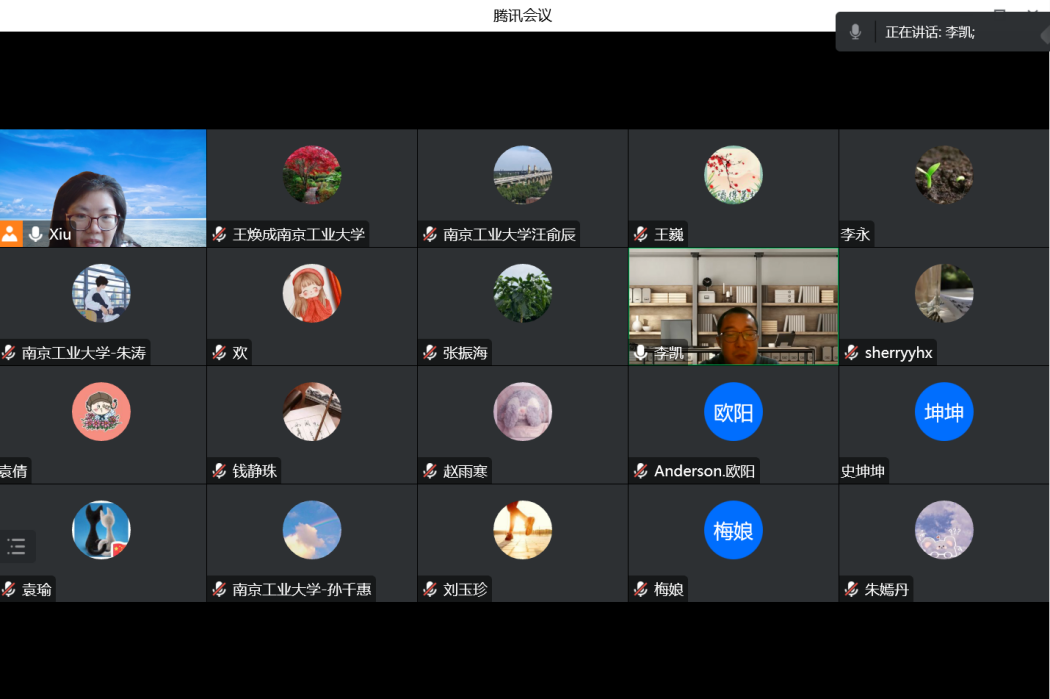Click the 正在讲话: 李凯 speaking indicator
This screenshot has height=699, width=1050.
pyautogui.click(x=929, y=32)
